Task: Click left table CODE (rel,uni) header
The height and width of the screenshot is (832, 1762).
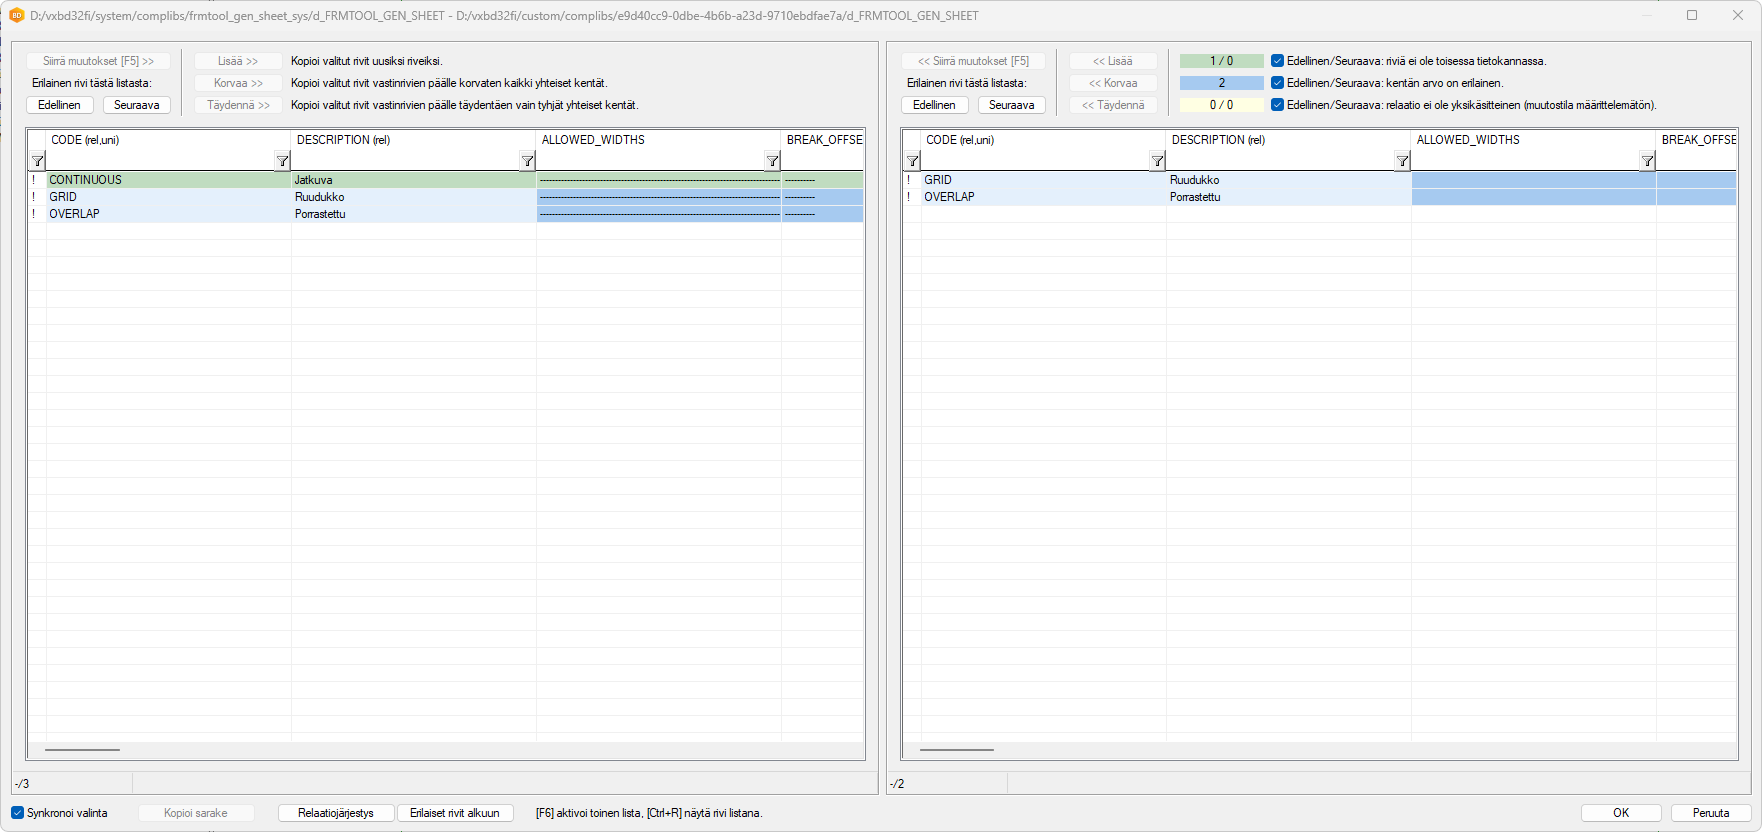Action: (168, 140)
